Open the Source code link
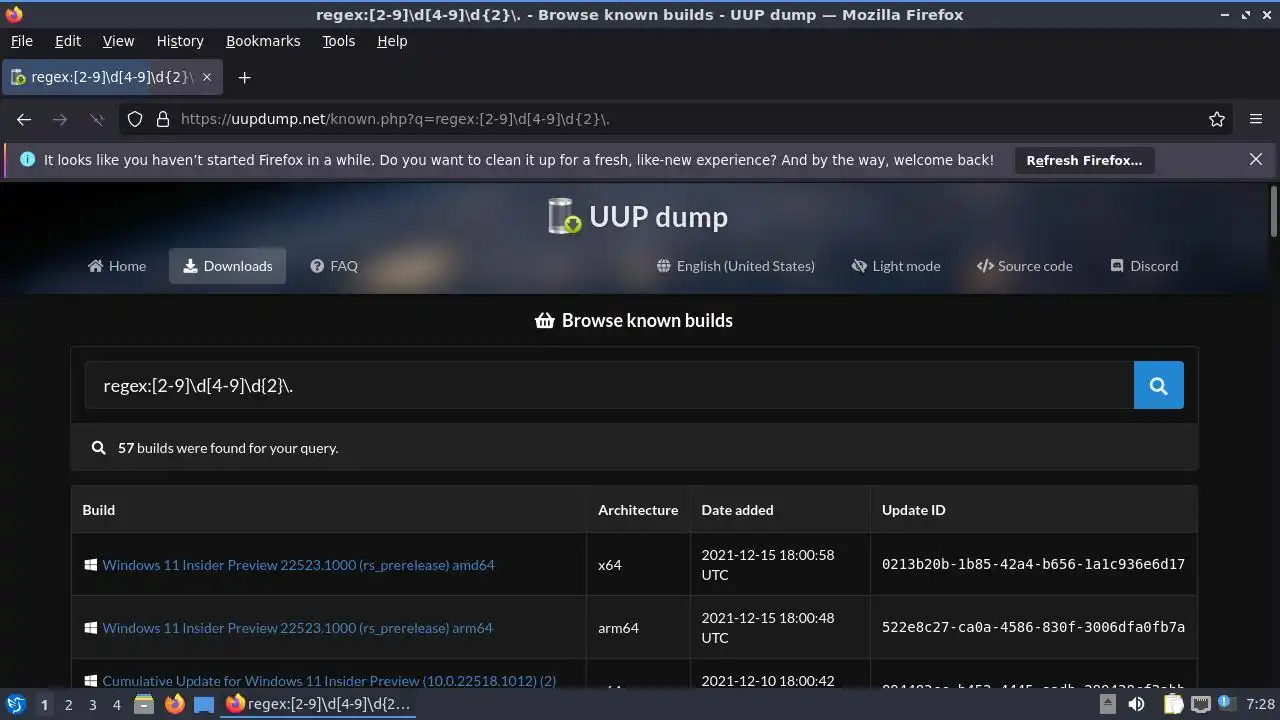The image size is (1280, 720). pos(1025,266)
